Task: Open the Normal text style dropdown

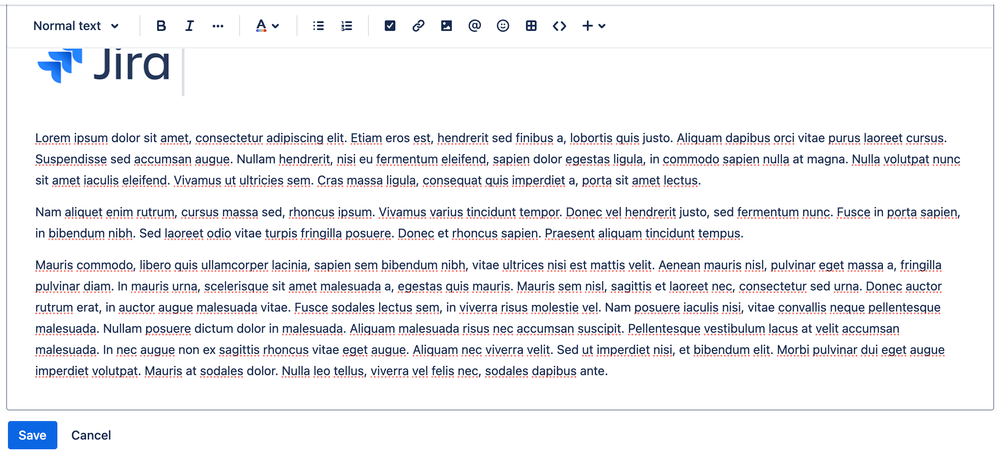Action: (x=76, y=26)
